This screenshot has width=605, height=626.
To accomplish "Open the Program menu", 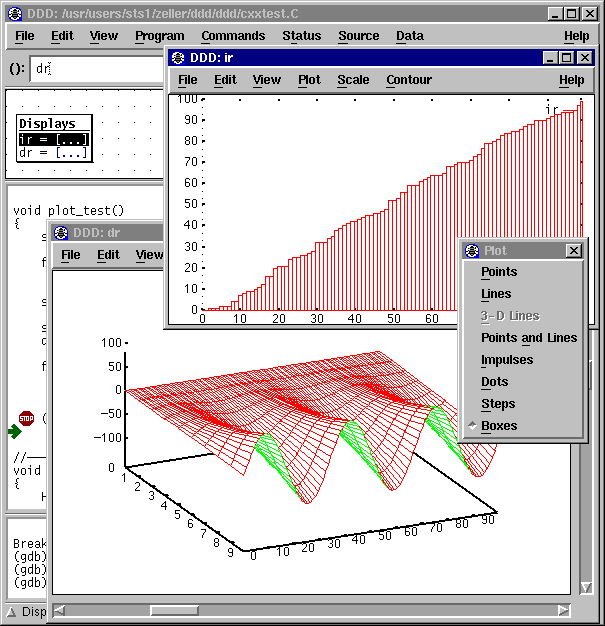I will pyautogui.click(x=160, y=36).
